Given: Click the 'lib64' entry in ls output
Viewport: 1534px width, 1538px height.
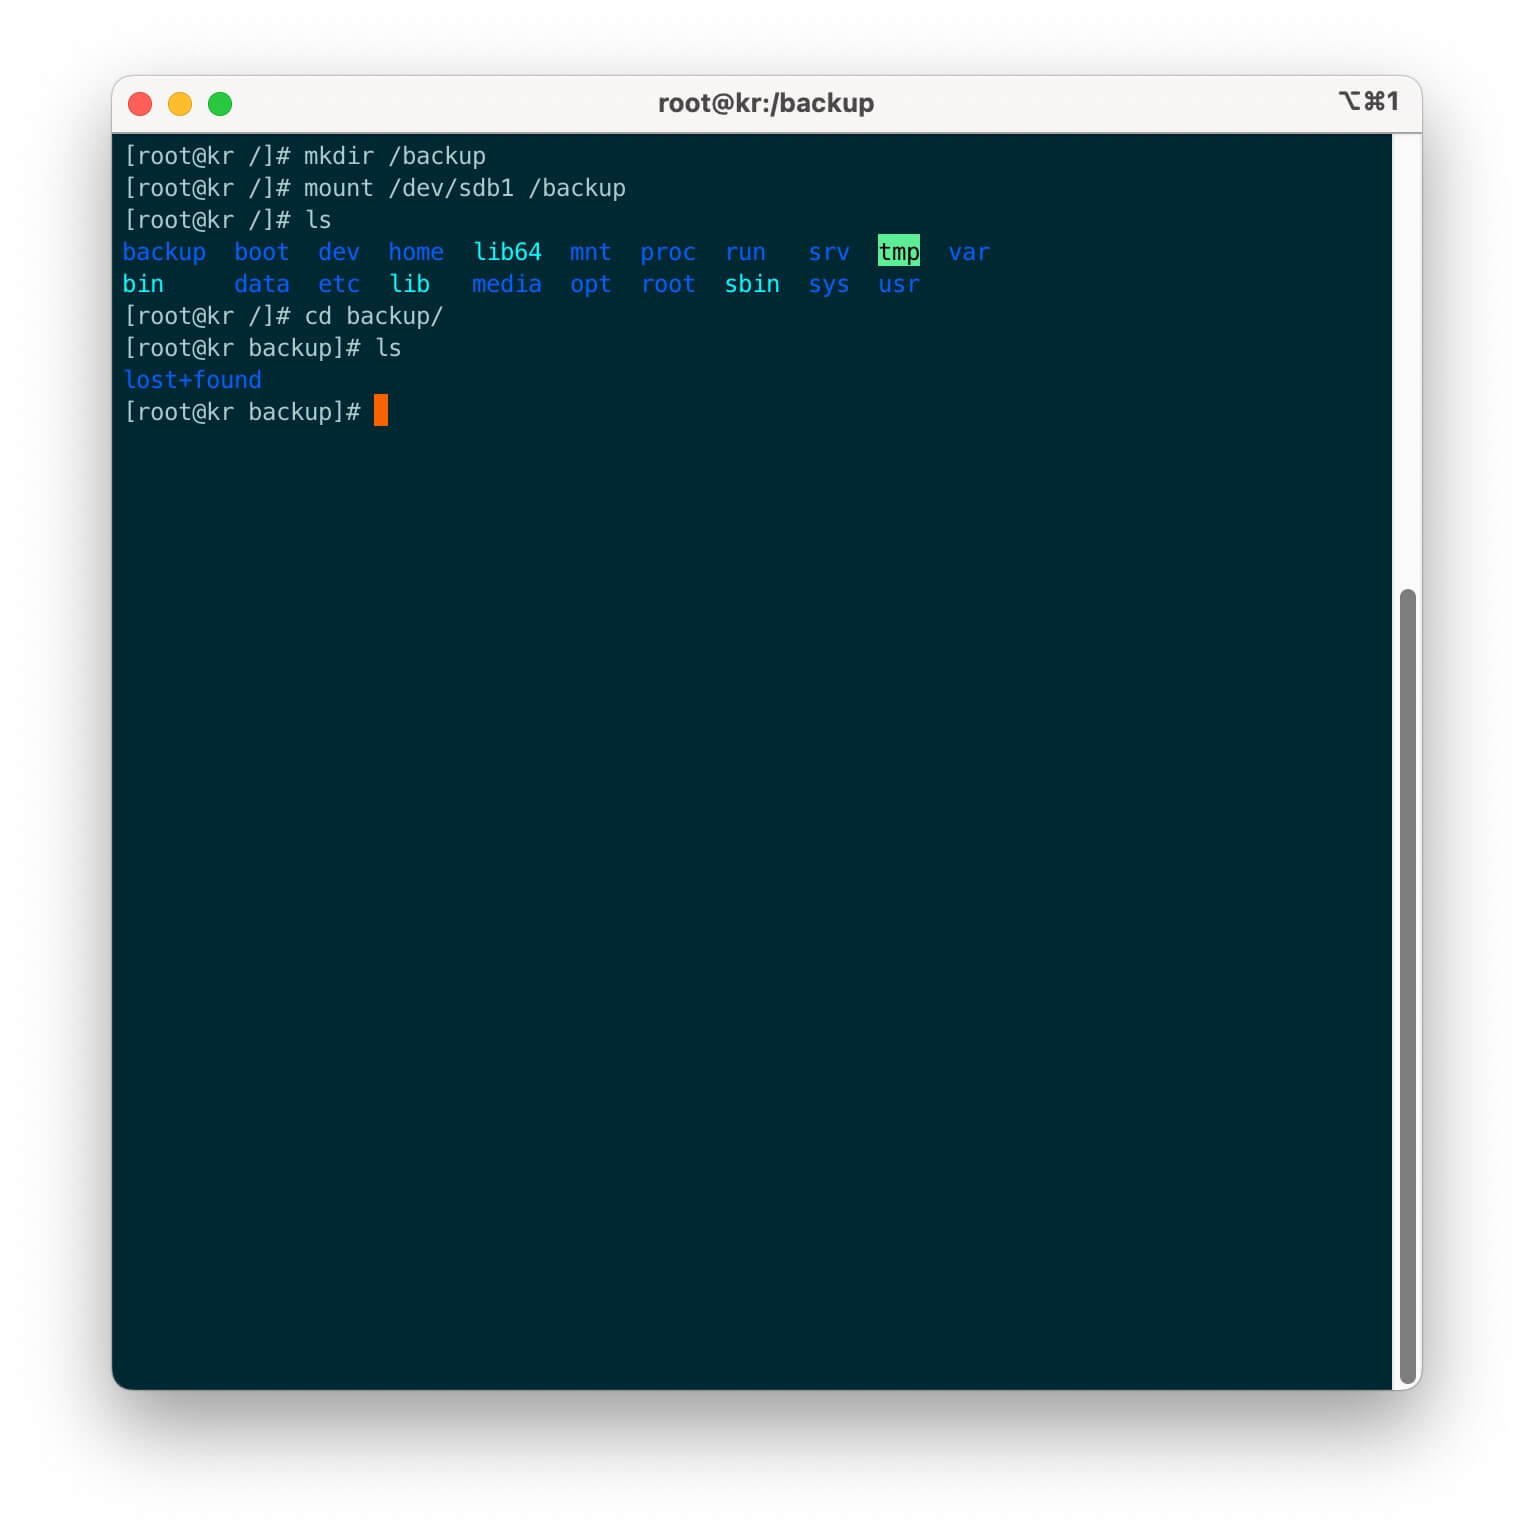Looking at the screenshot, I should [x=507, y=252].
